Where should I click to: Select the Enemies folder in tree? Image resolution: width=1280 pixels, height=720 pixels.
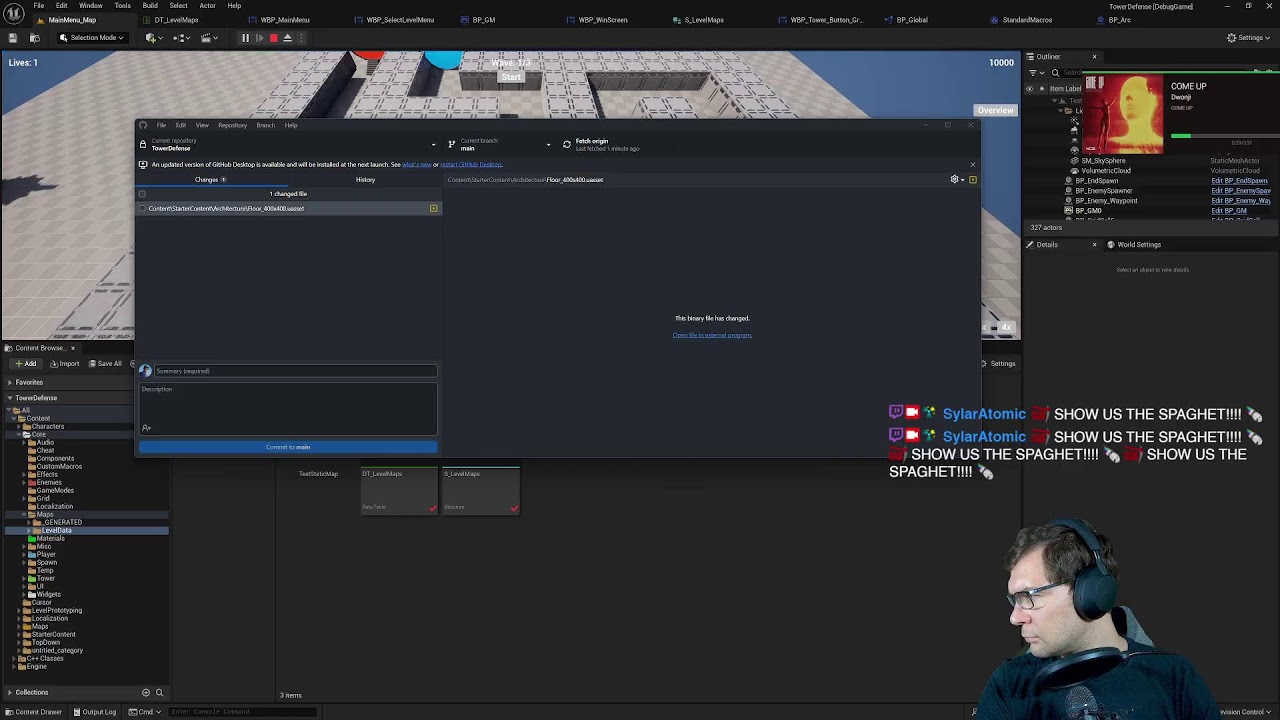tap(48, 483)
